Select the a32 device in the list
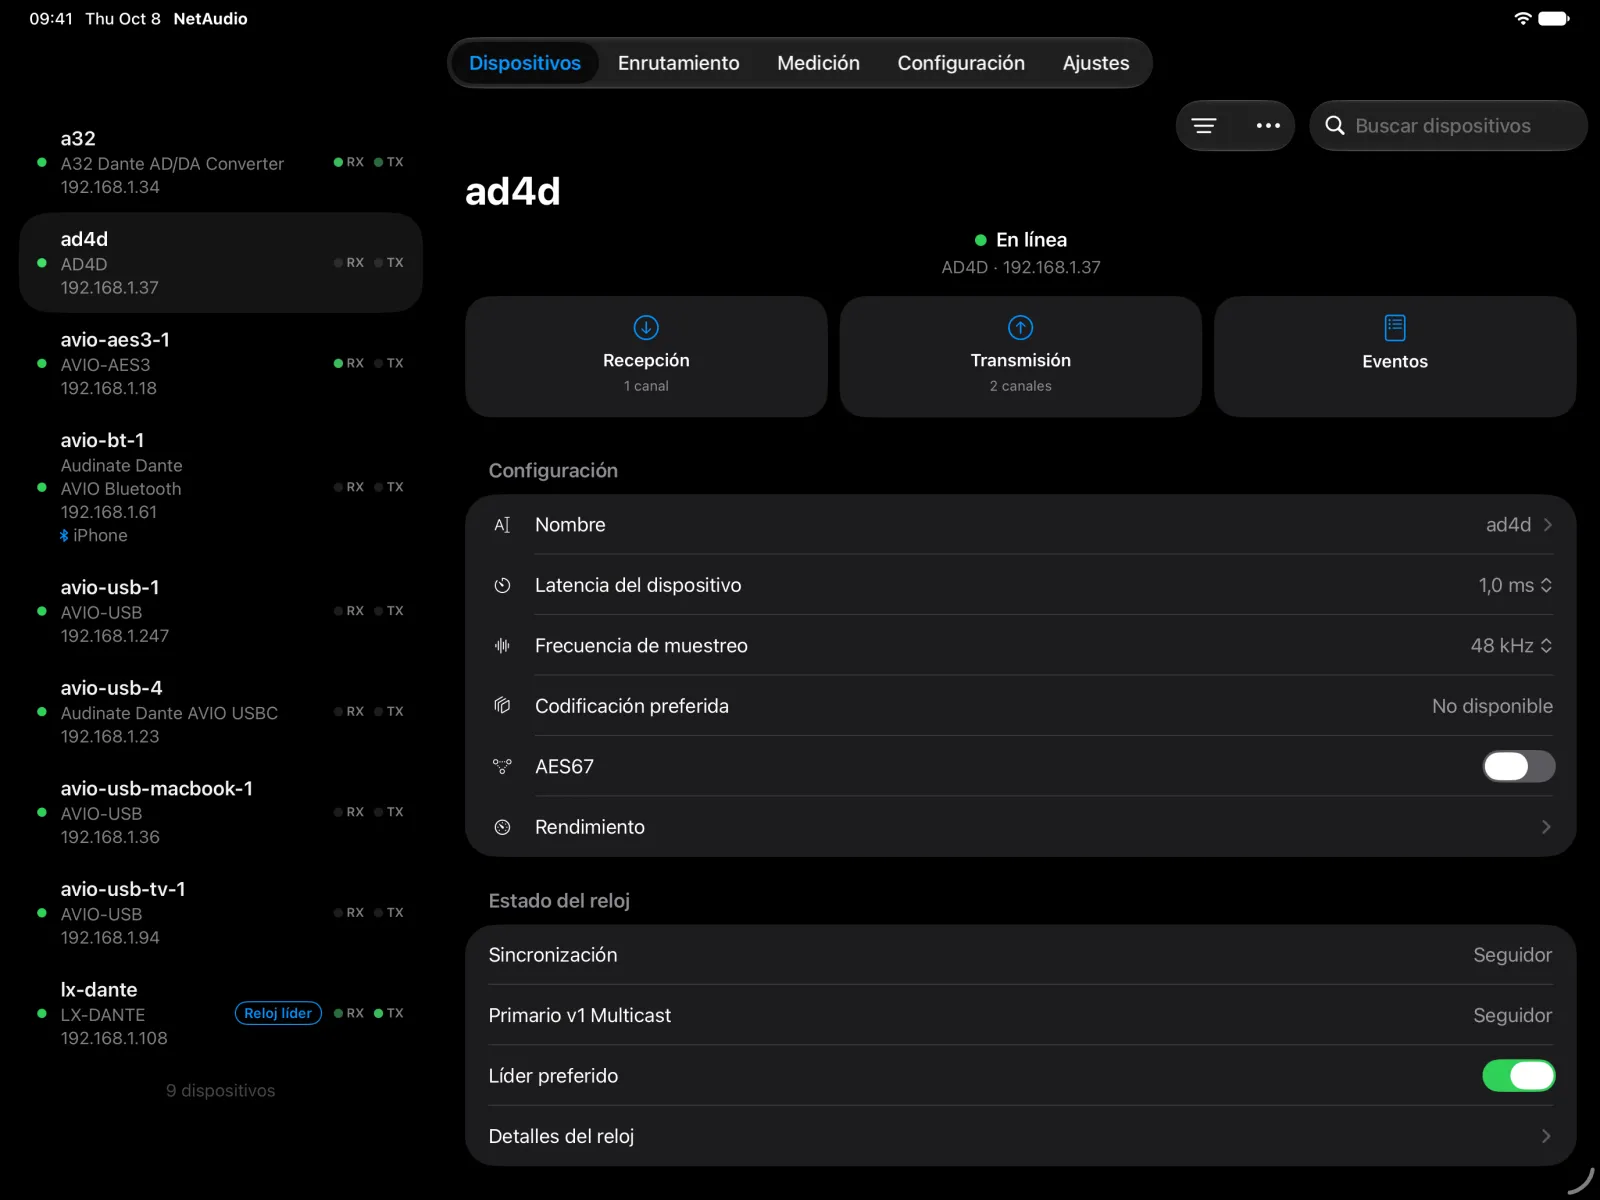This screenshot has height=1200, width=1600. click(x=221, y=162)
